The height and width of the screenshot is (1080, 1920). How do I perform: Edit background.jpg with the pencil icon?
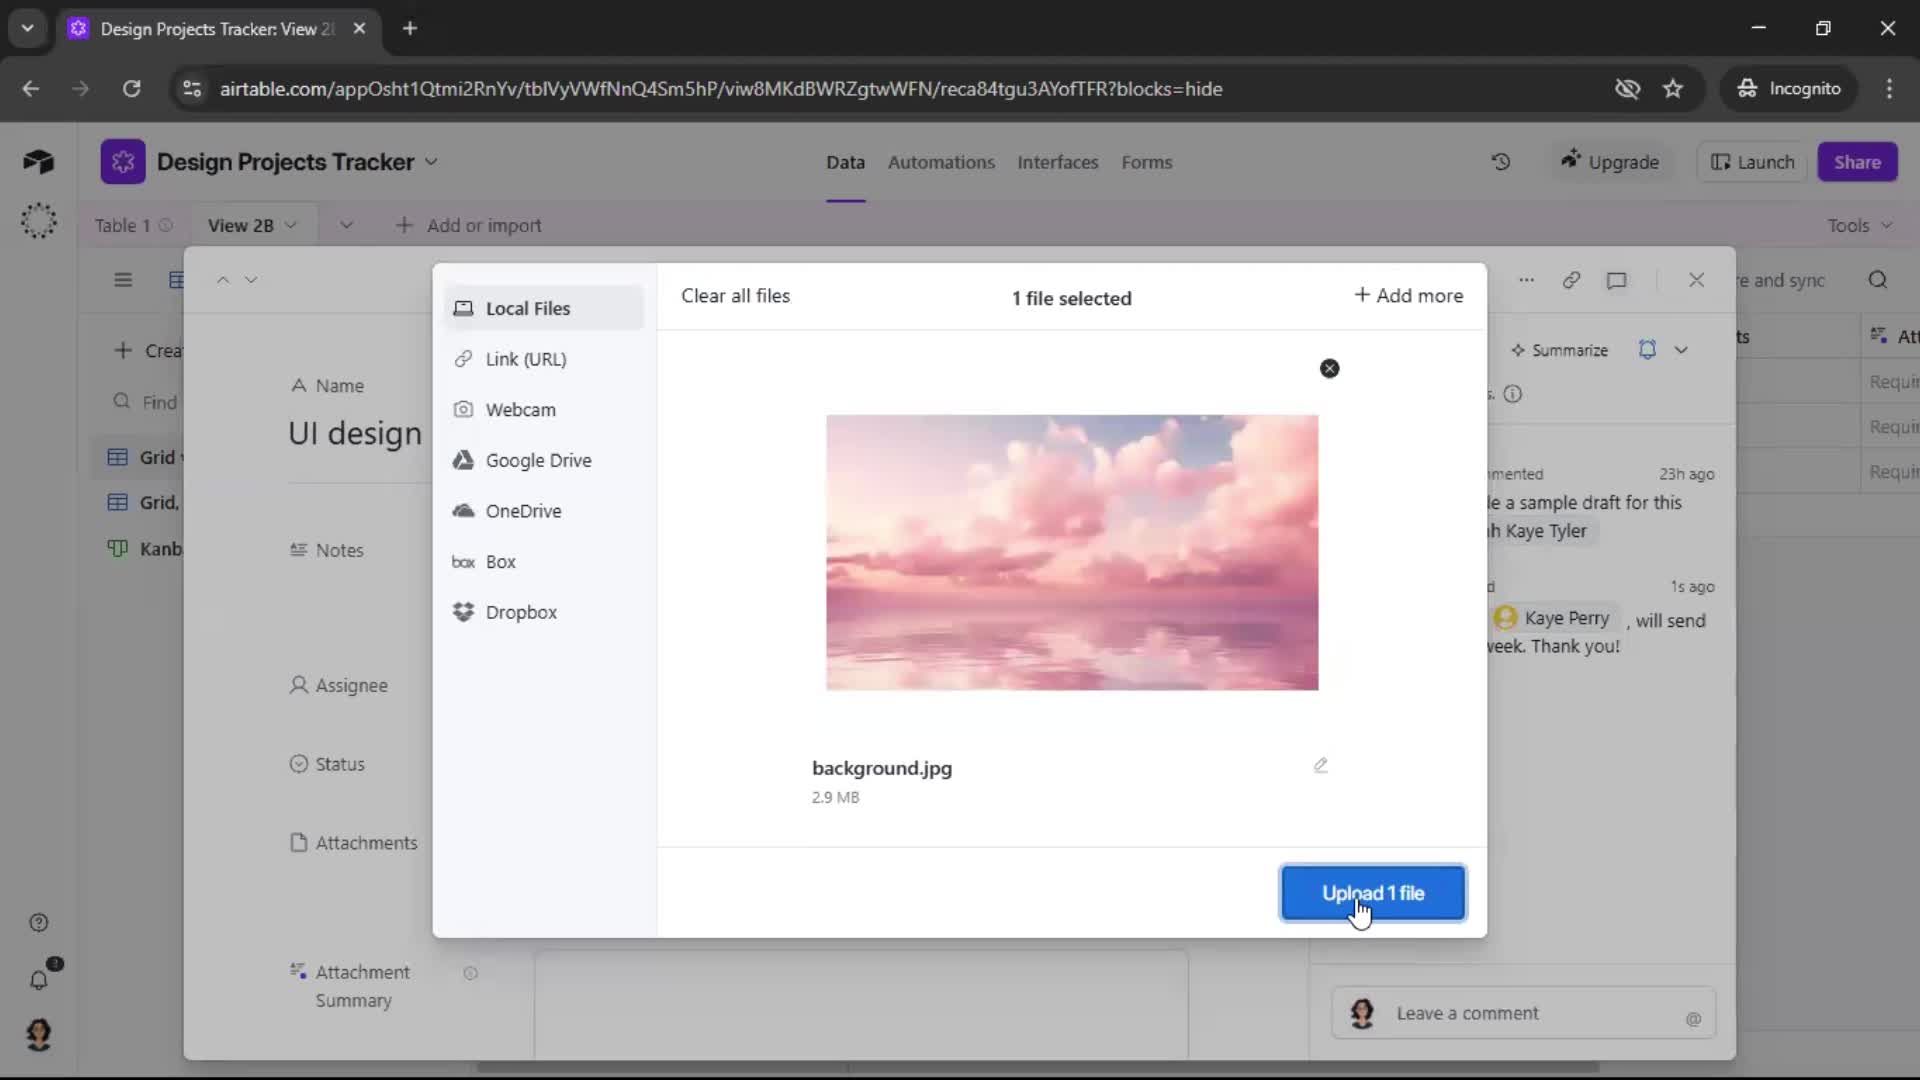[1320, 765]
